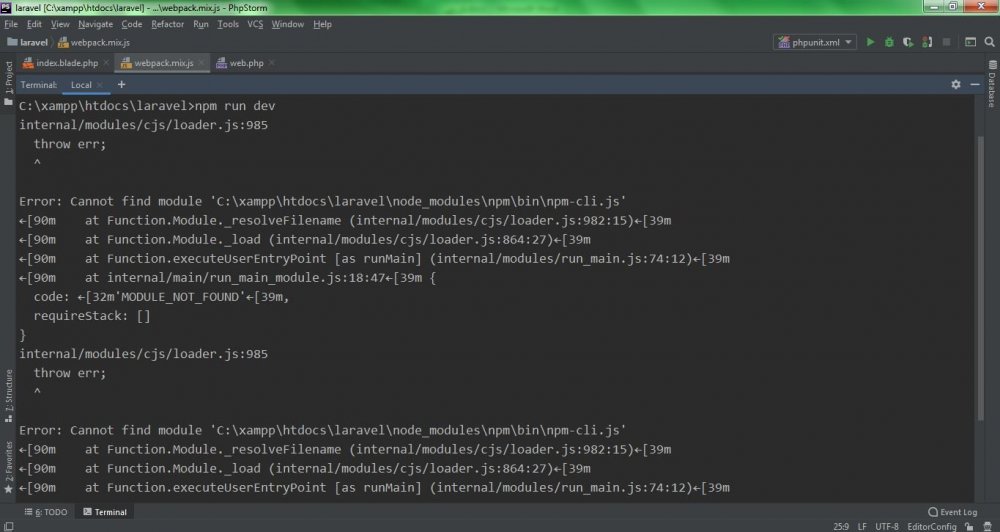Open the Refactor menu
This screenshot has width=1000, height=532.
(167, 23)
